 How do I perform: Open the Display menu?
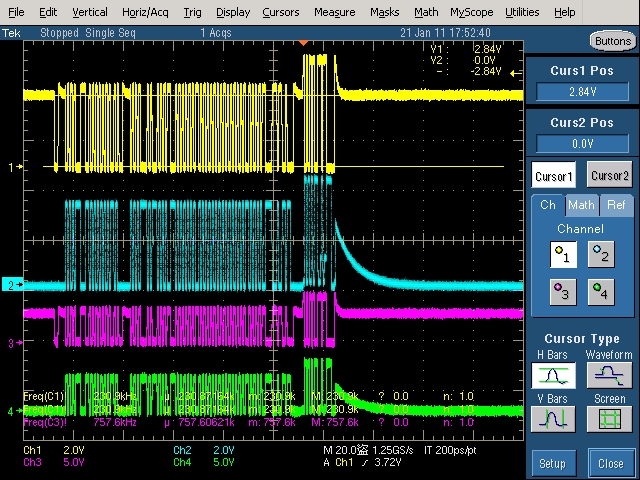click(233, 12)
